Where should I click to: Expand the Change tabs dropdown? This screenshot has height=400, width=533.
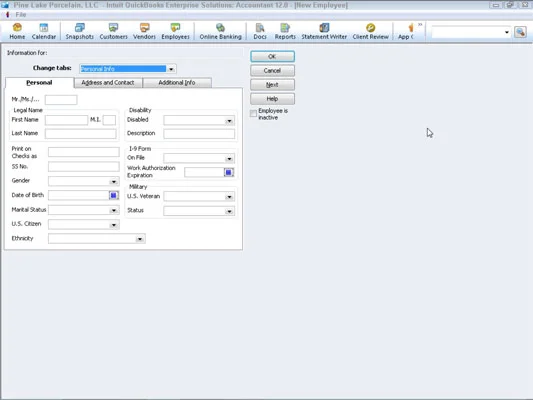pos(171,69)
